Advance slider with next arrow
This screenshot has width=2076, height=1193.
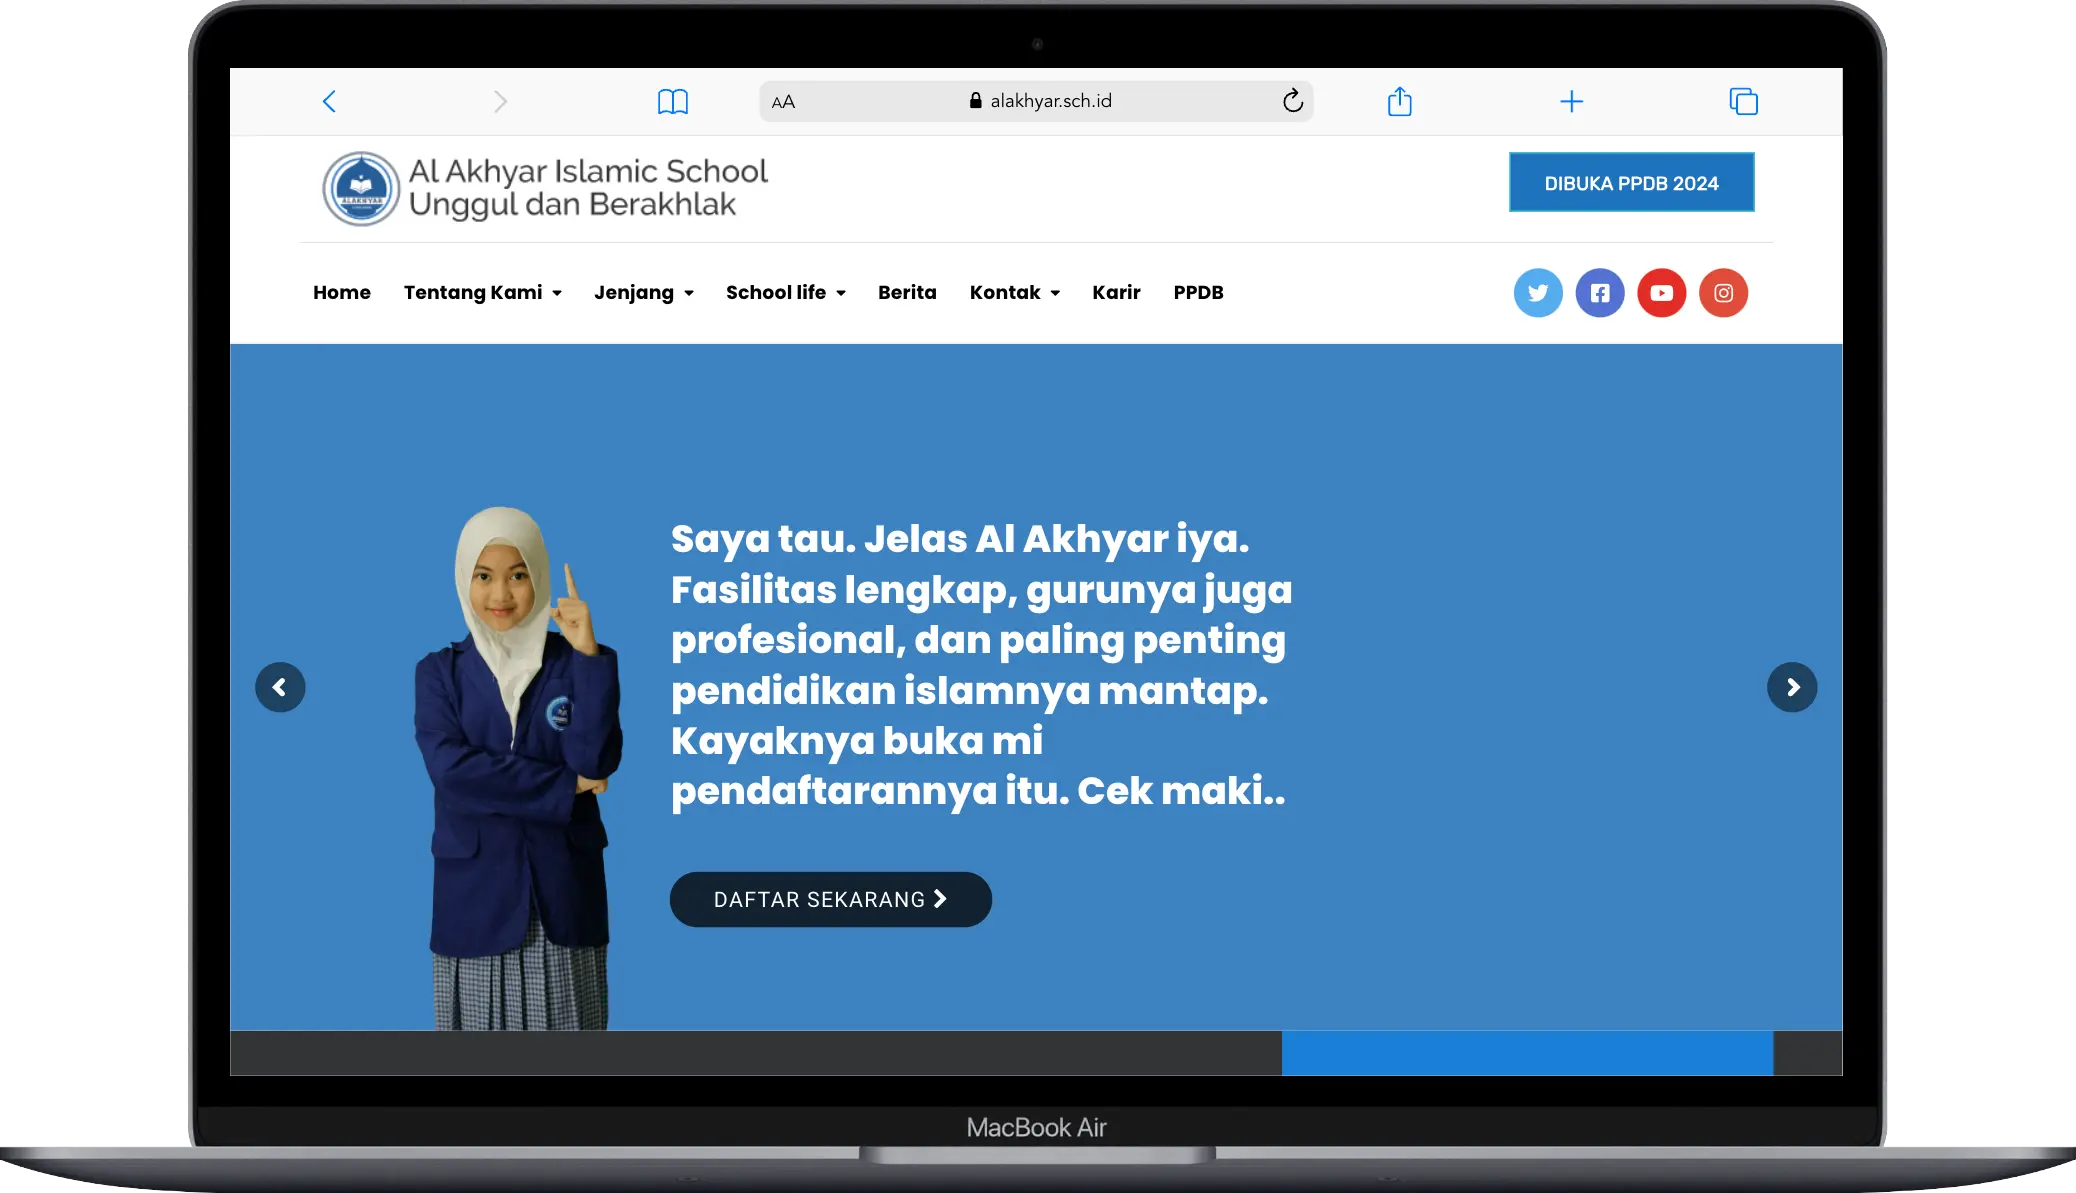tap(1791, 687)
